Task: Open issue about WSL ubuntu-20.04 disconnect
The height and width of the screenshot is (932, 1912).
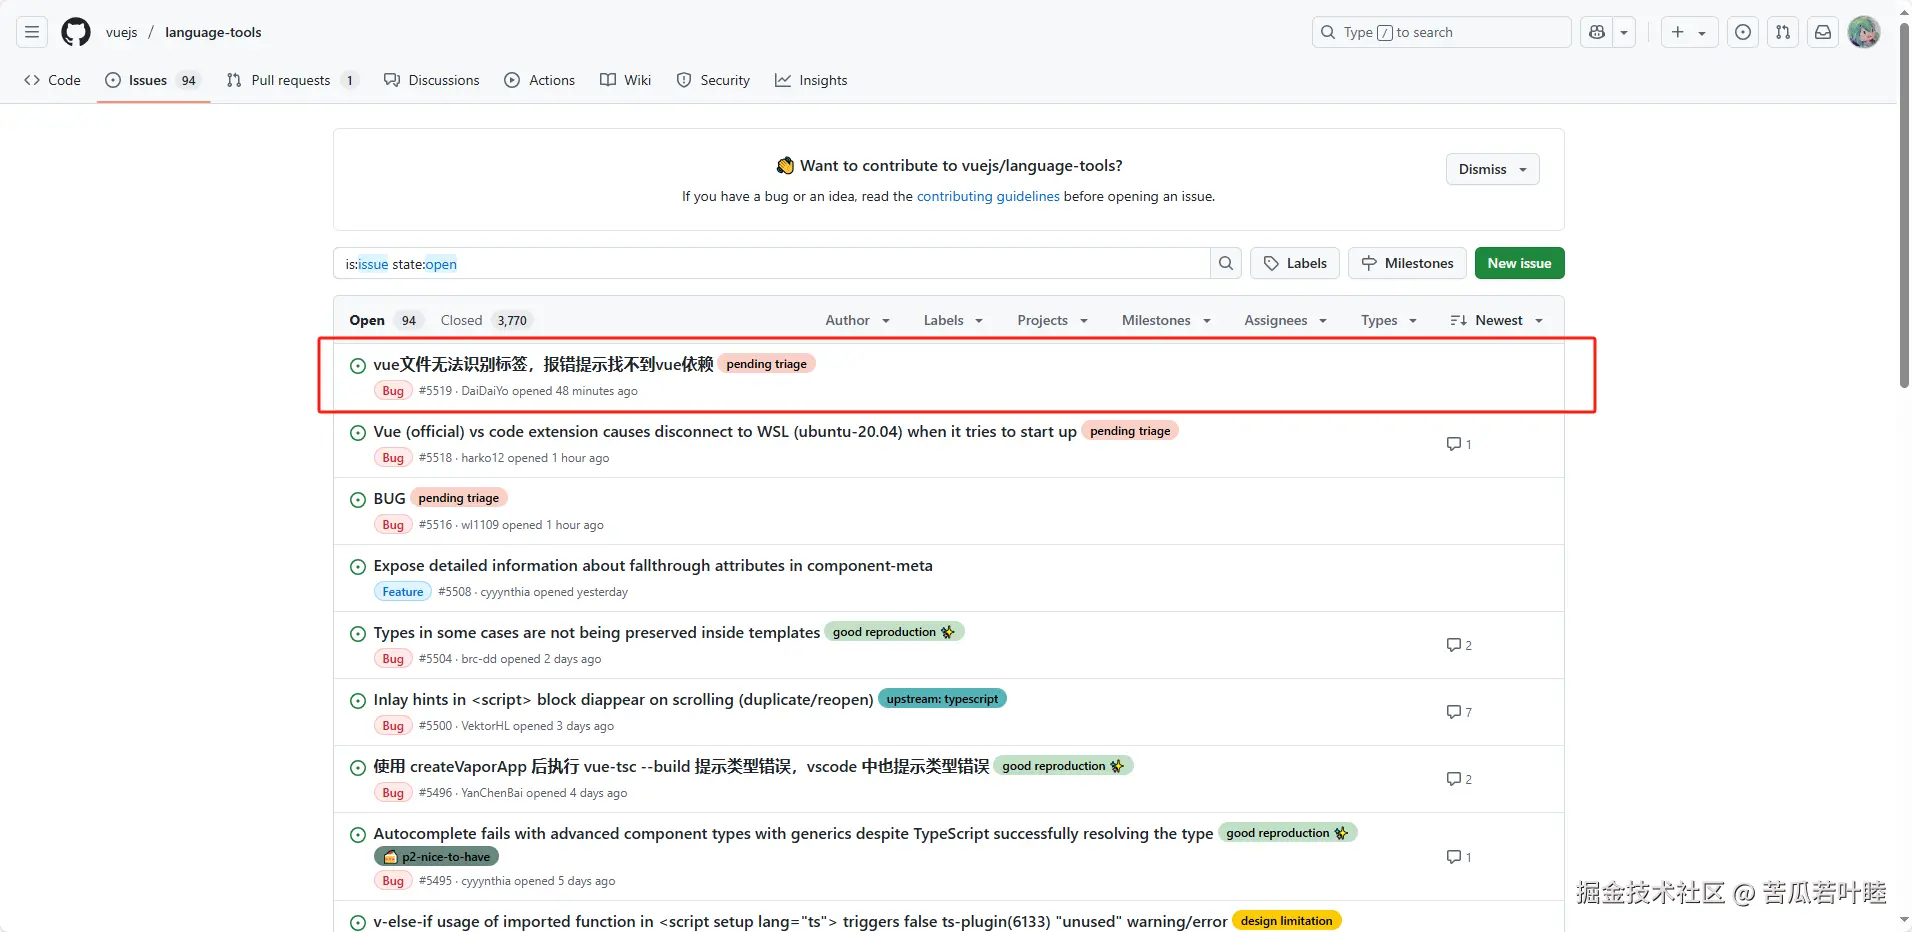Action: [x=725, y=431]
